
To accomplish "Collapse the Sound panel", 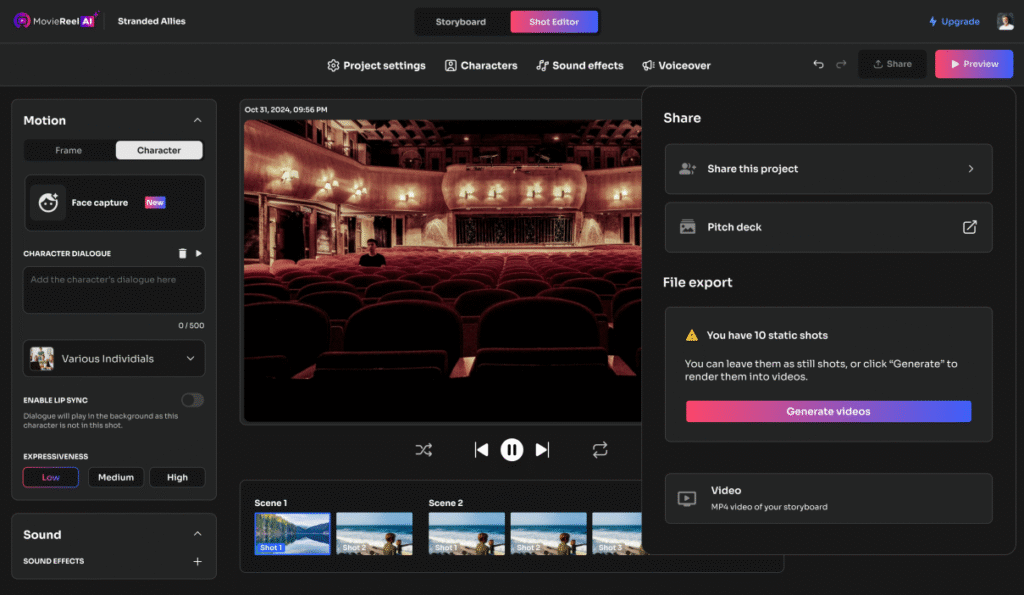I will tap(197, 534).
